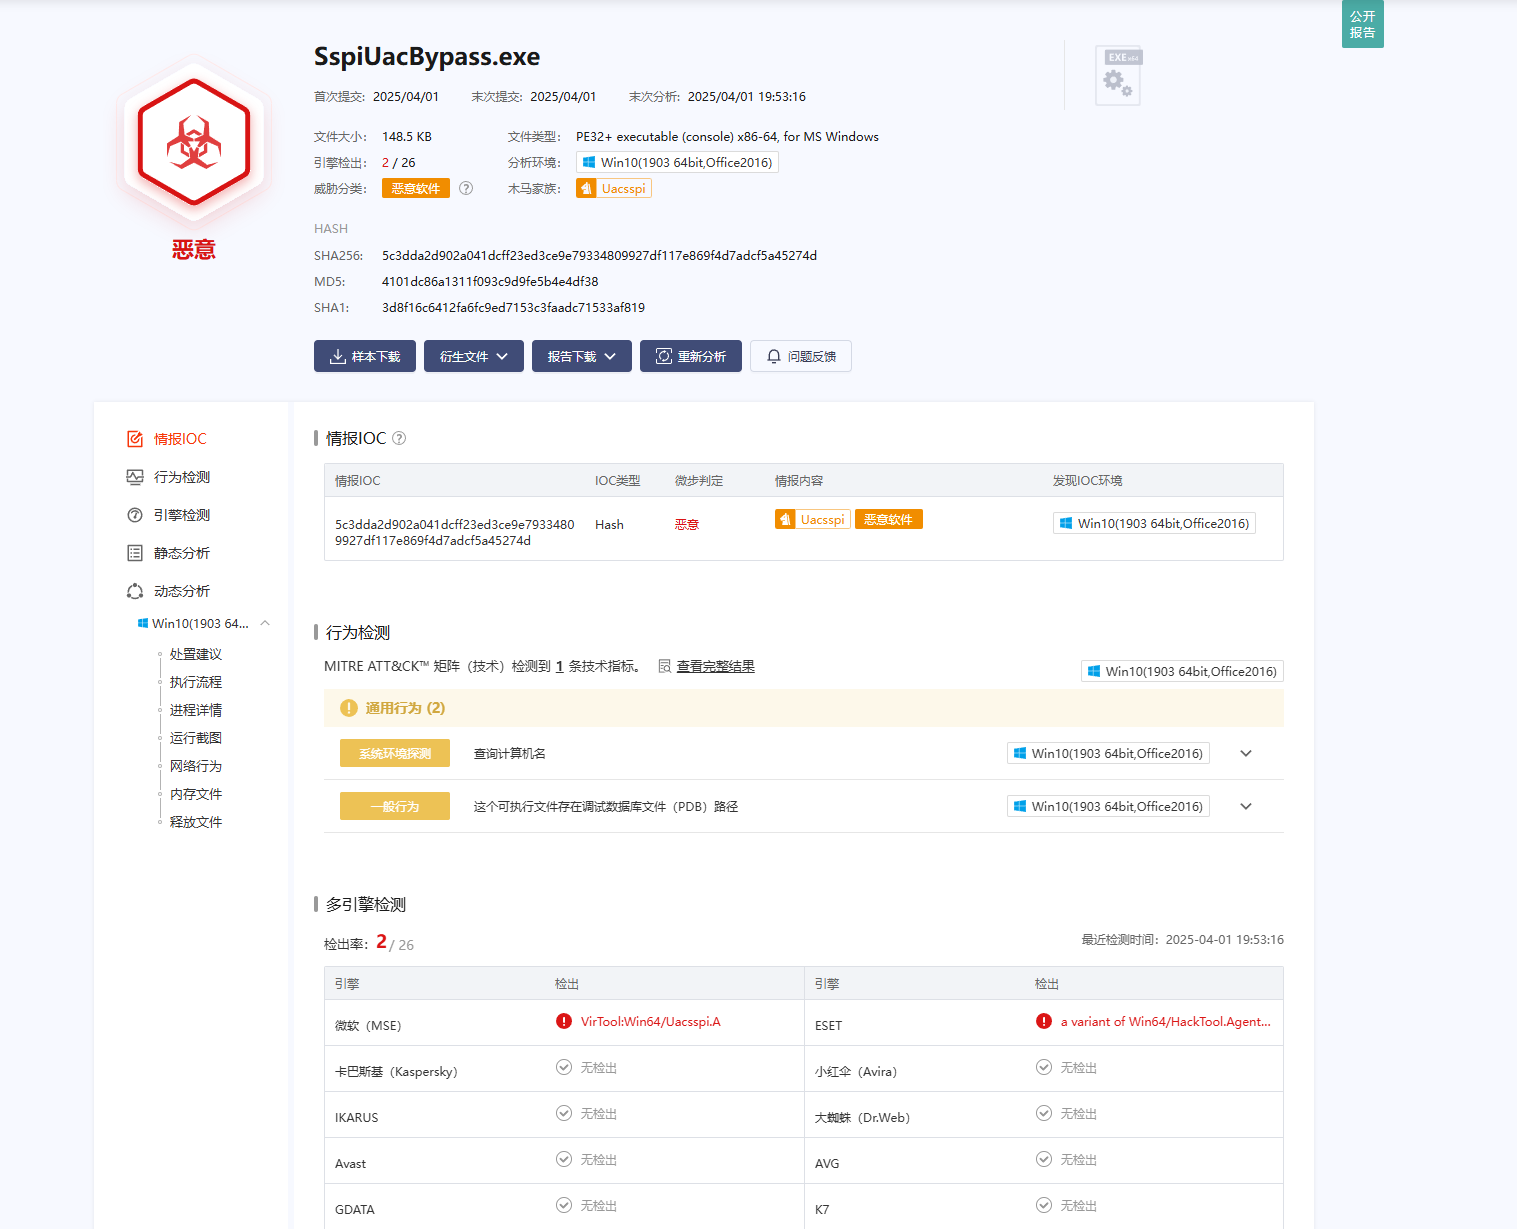Click the Uacsspi tag in IOC table
Viewport: 1517px width, 1229px height.
click(x=813, y=519)
